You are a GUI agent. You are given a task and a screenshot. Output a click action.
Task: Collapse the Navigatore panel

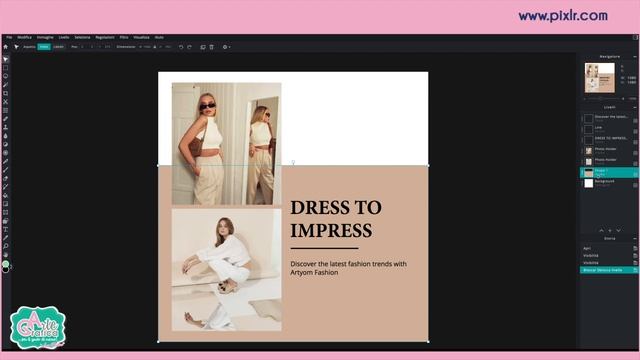635,56
